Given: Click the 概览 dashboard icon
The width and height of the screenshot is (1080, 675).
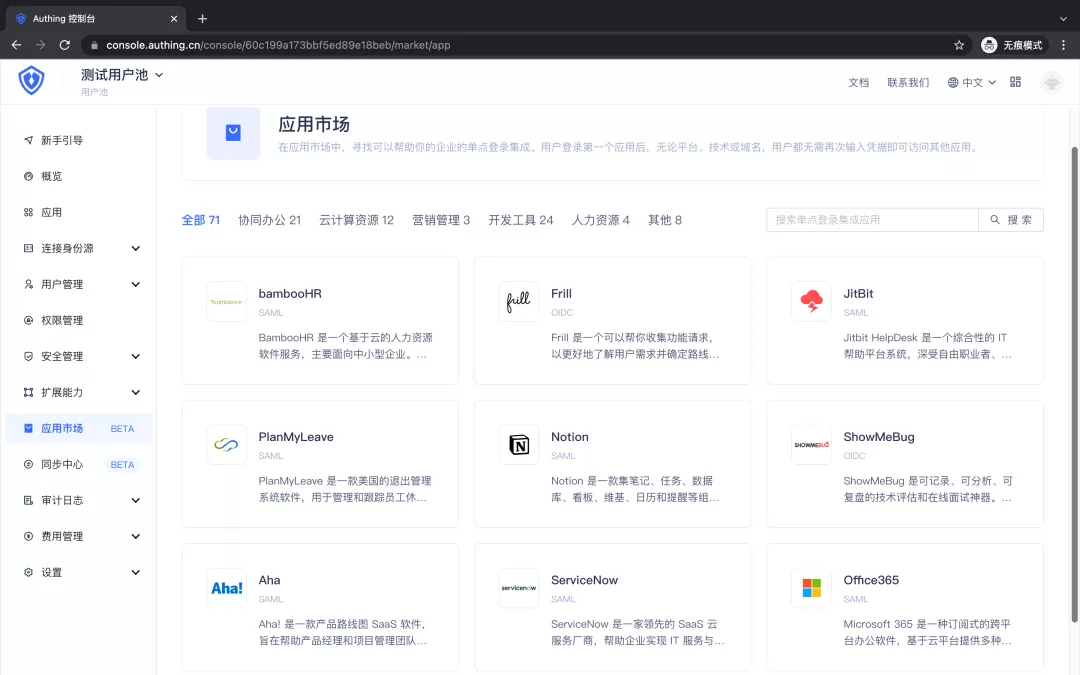Looking at the screenshot, I should pyautogui.click(x=28, y=176).
